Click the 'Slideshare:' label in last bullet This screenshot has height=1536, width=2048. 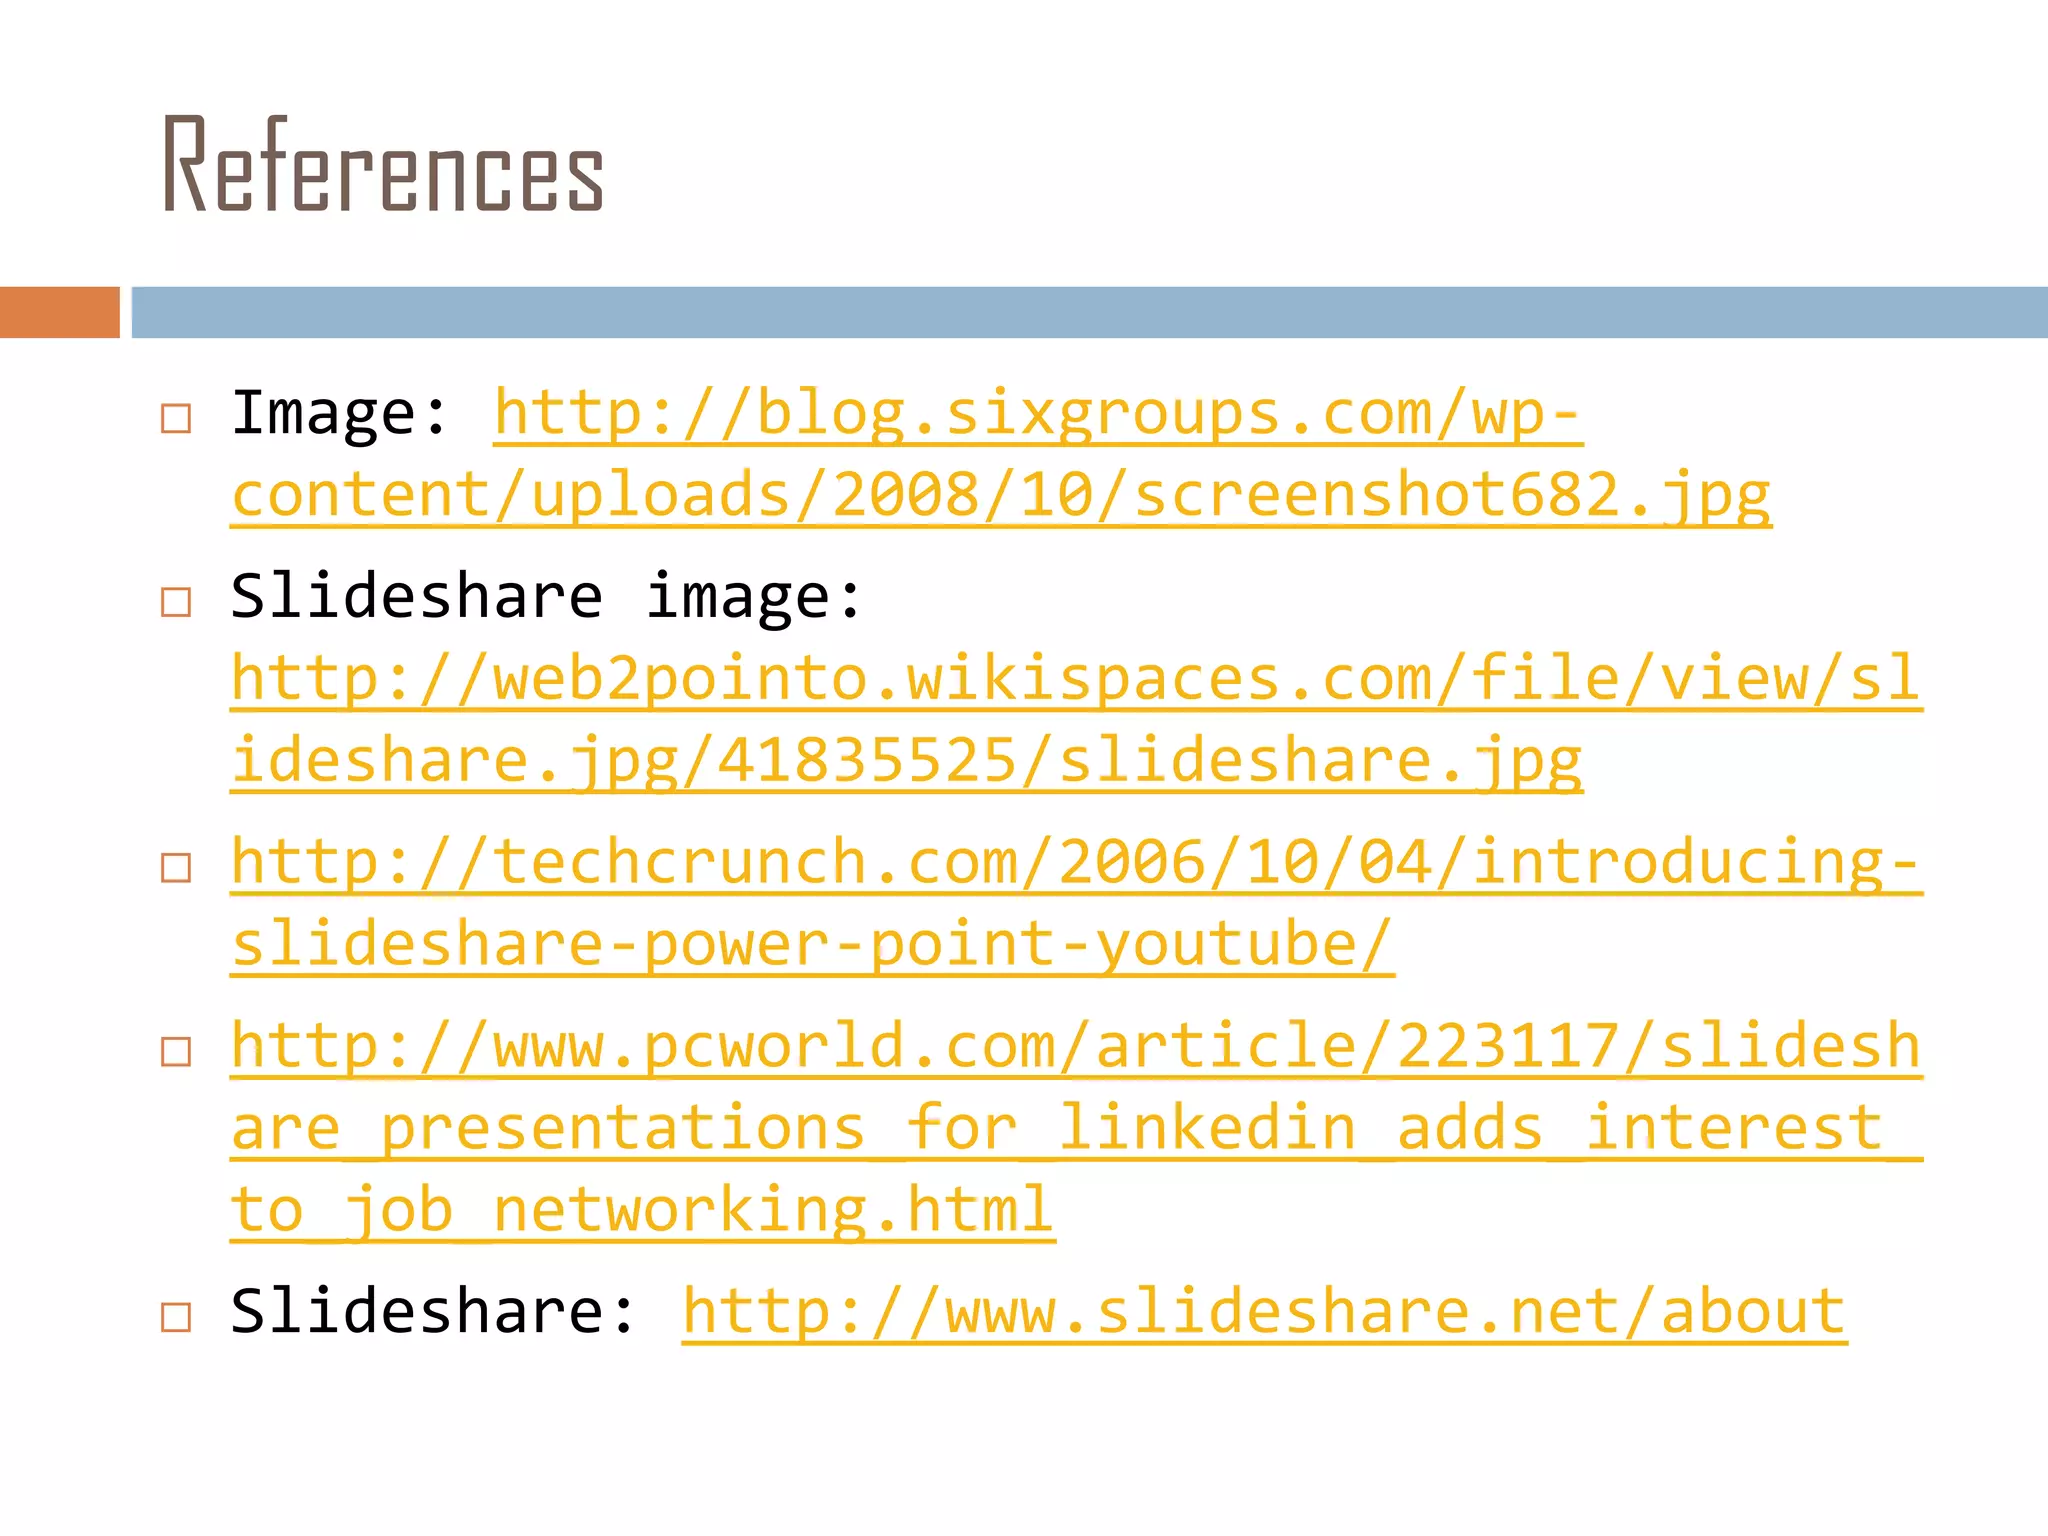[432, 1311]
